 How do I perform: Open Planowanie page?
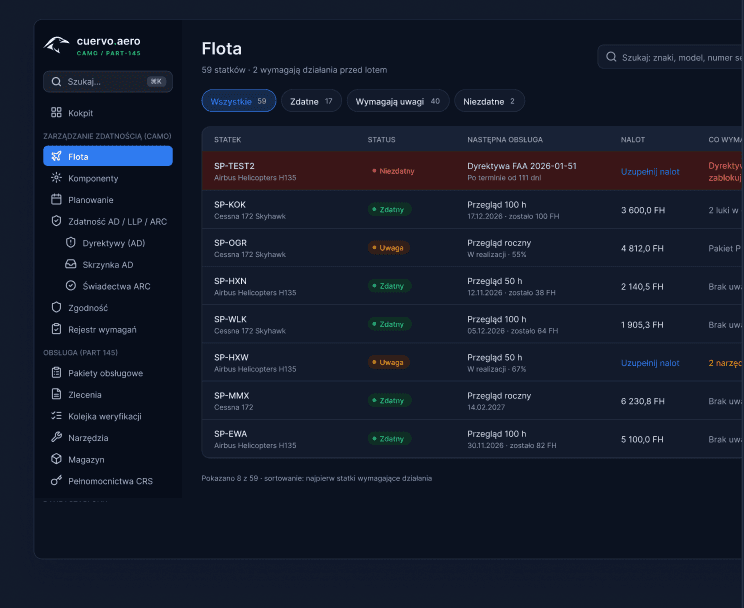click(108, 200)
